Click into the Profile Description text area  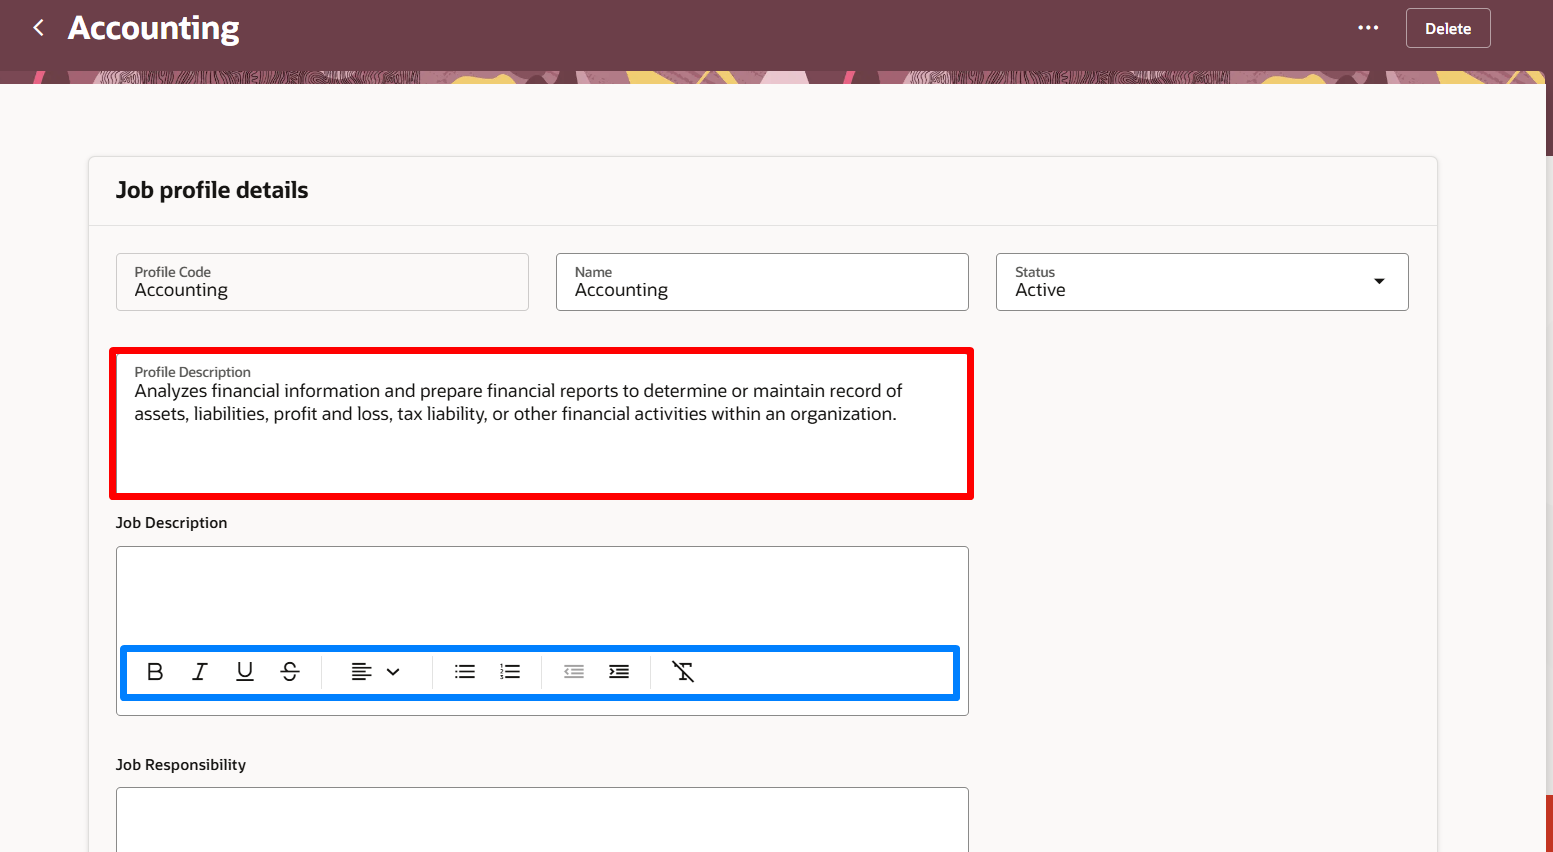pos(541,424)
